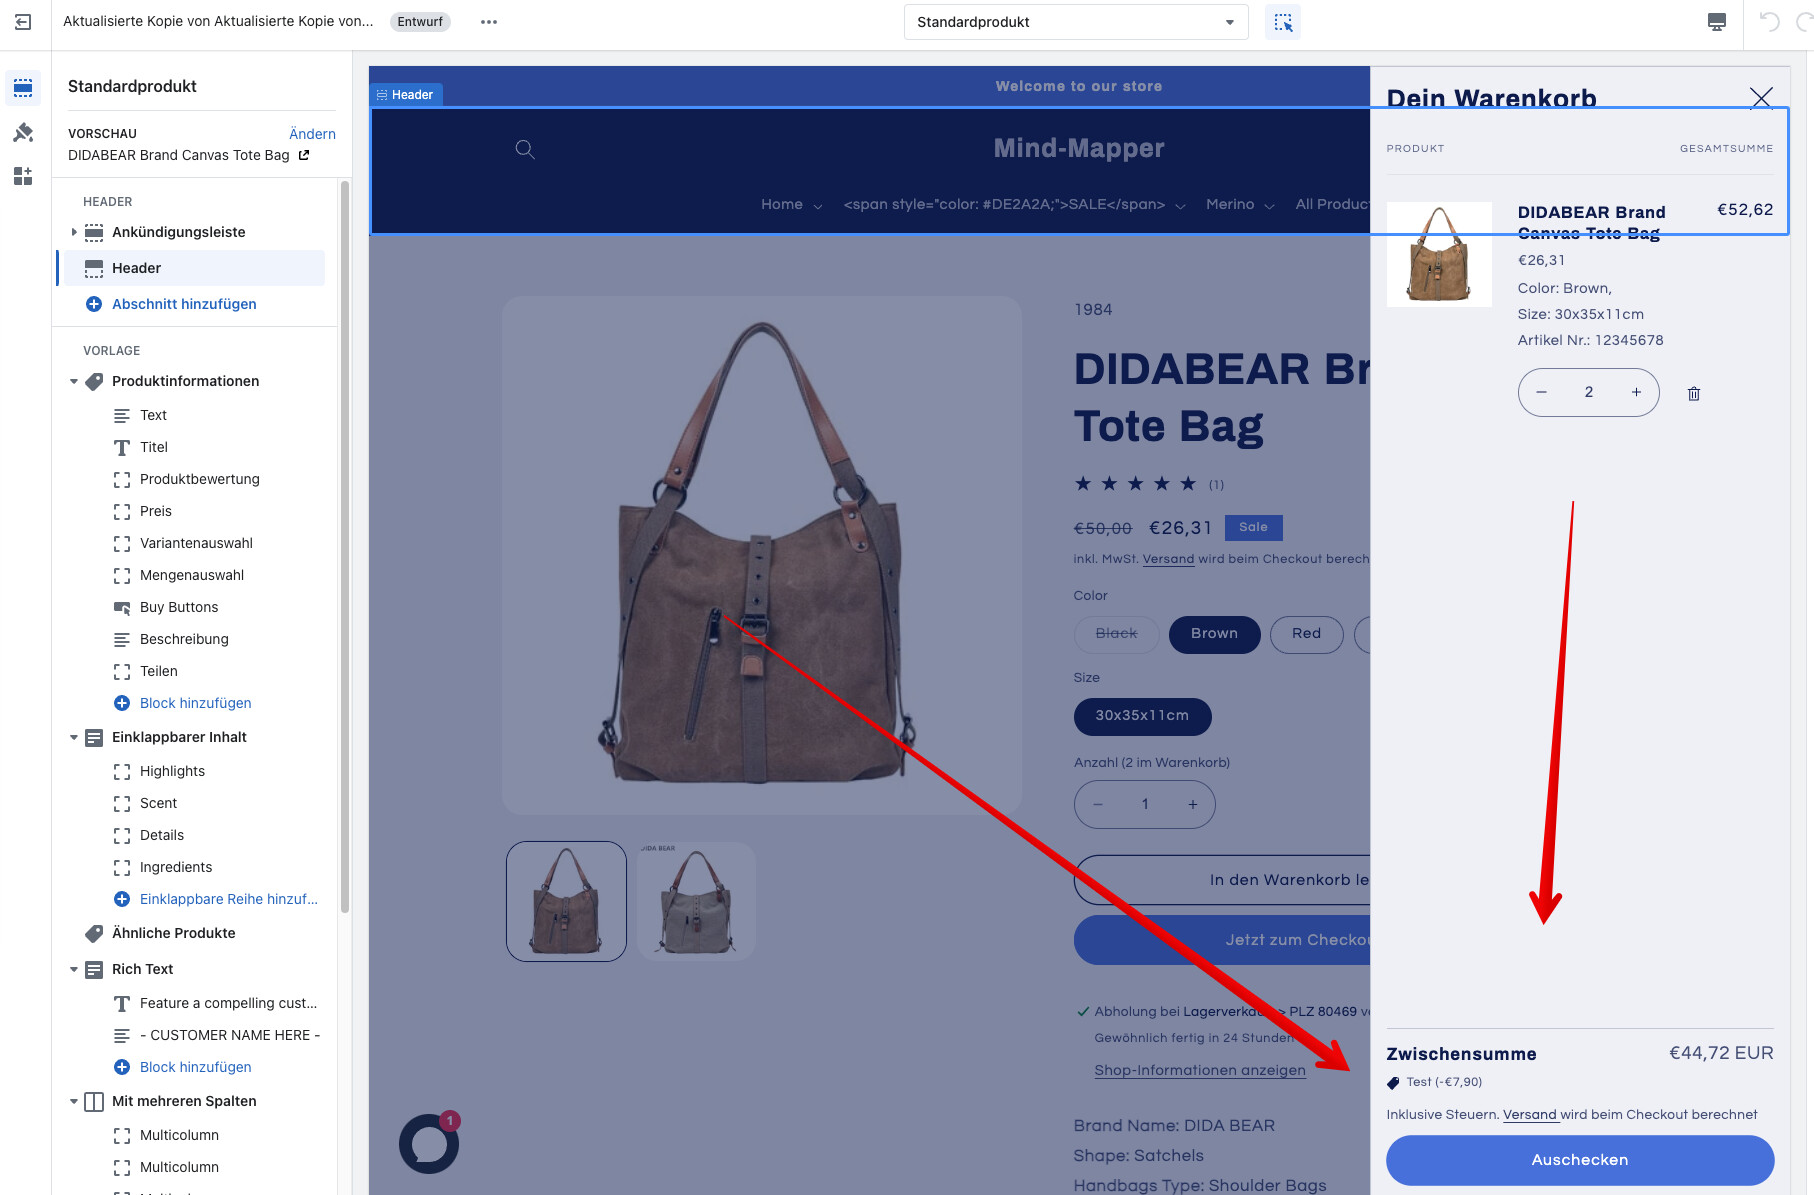Toggle the inspector selection tool icon
Viewport: 1814px width, 1195px height.
tap(1283, 22)
